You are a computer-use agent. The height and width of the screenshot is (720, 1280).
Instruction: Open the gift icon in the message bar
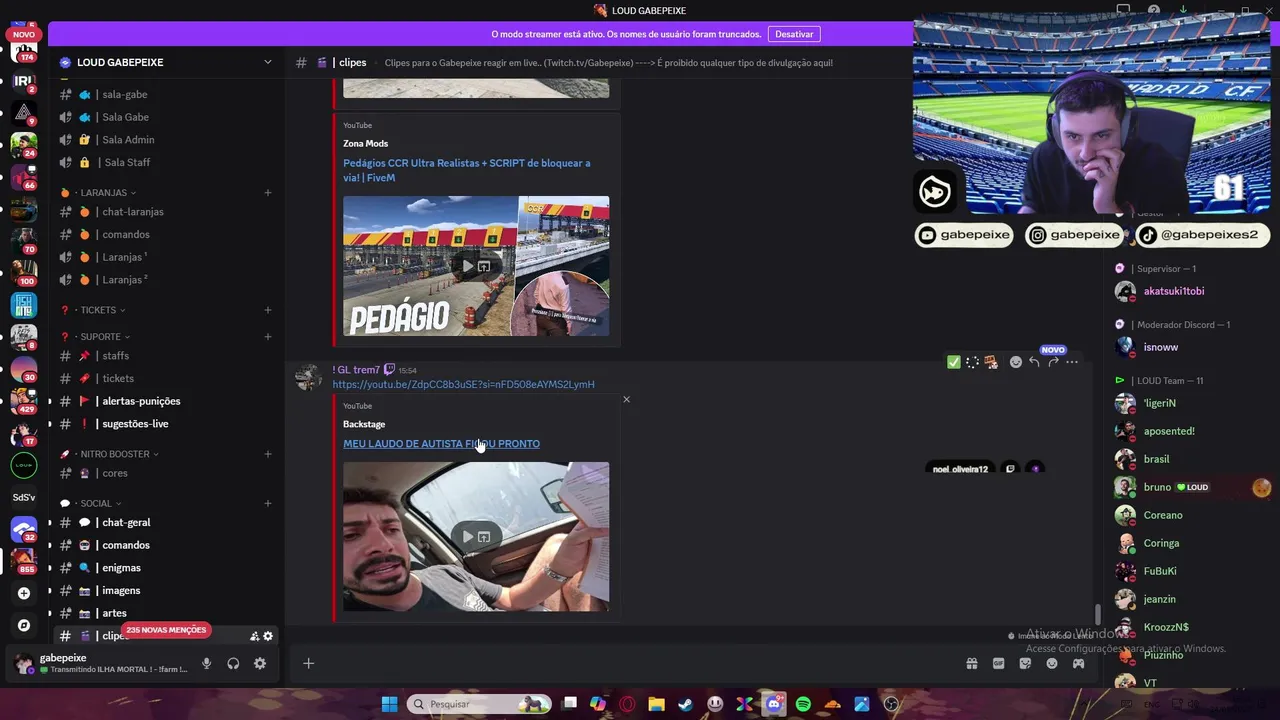pos(971,663)
